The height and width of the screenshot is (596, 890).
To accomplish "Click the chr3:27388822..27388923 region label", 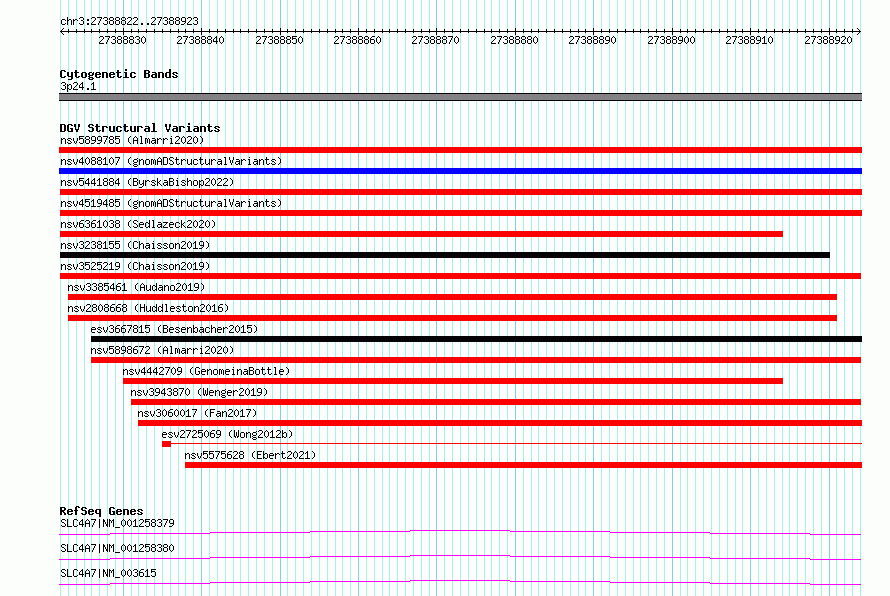I will tap(129, 22).
